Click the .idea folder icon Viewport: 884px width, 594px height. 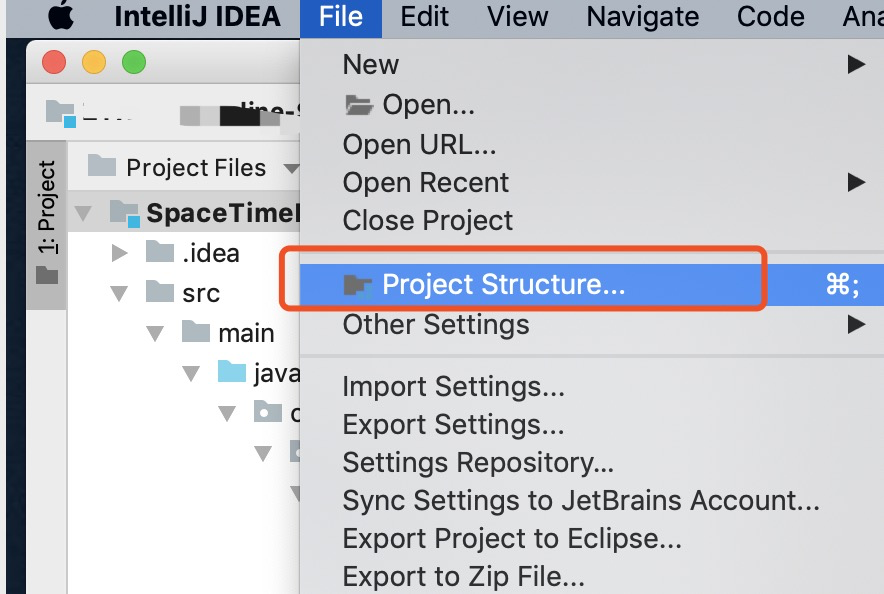coord(160,252)
